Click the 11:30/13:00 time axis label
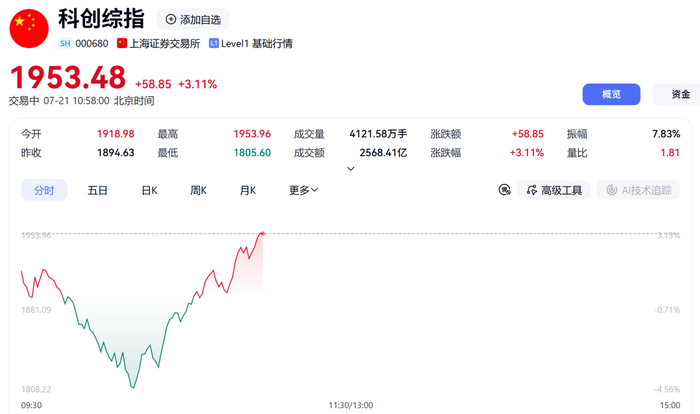700x414 pixels. tap(351, 405)
